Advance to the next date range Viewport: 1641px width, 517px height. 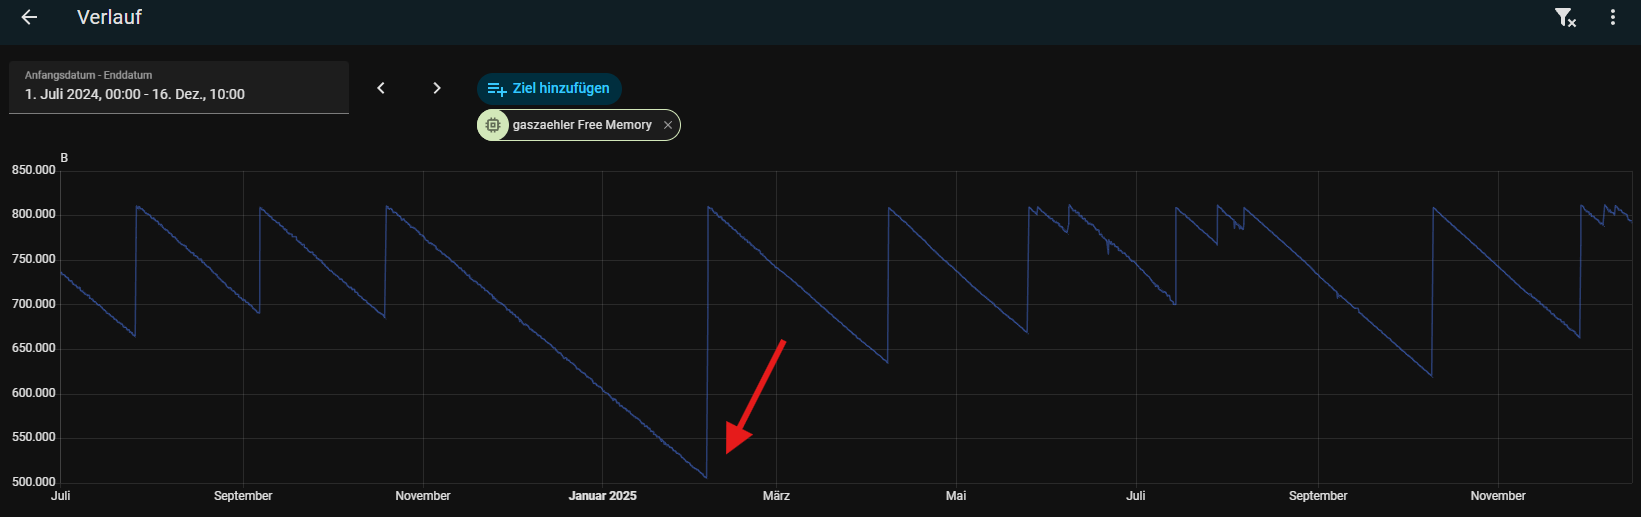click(437, 88)
